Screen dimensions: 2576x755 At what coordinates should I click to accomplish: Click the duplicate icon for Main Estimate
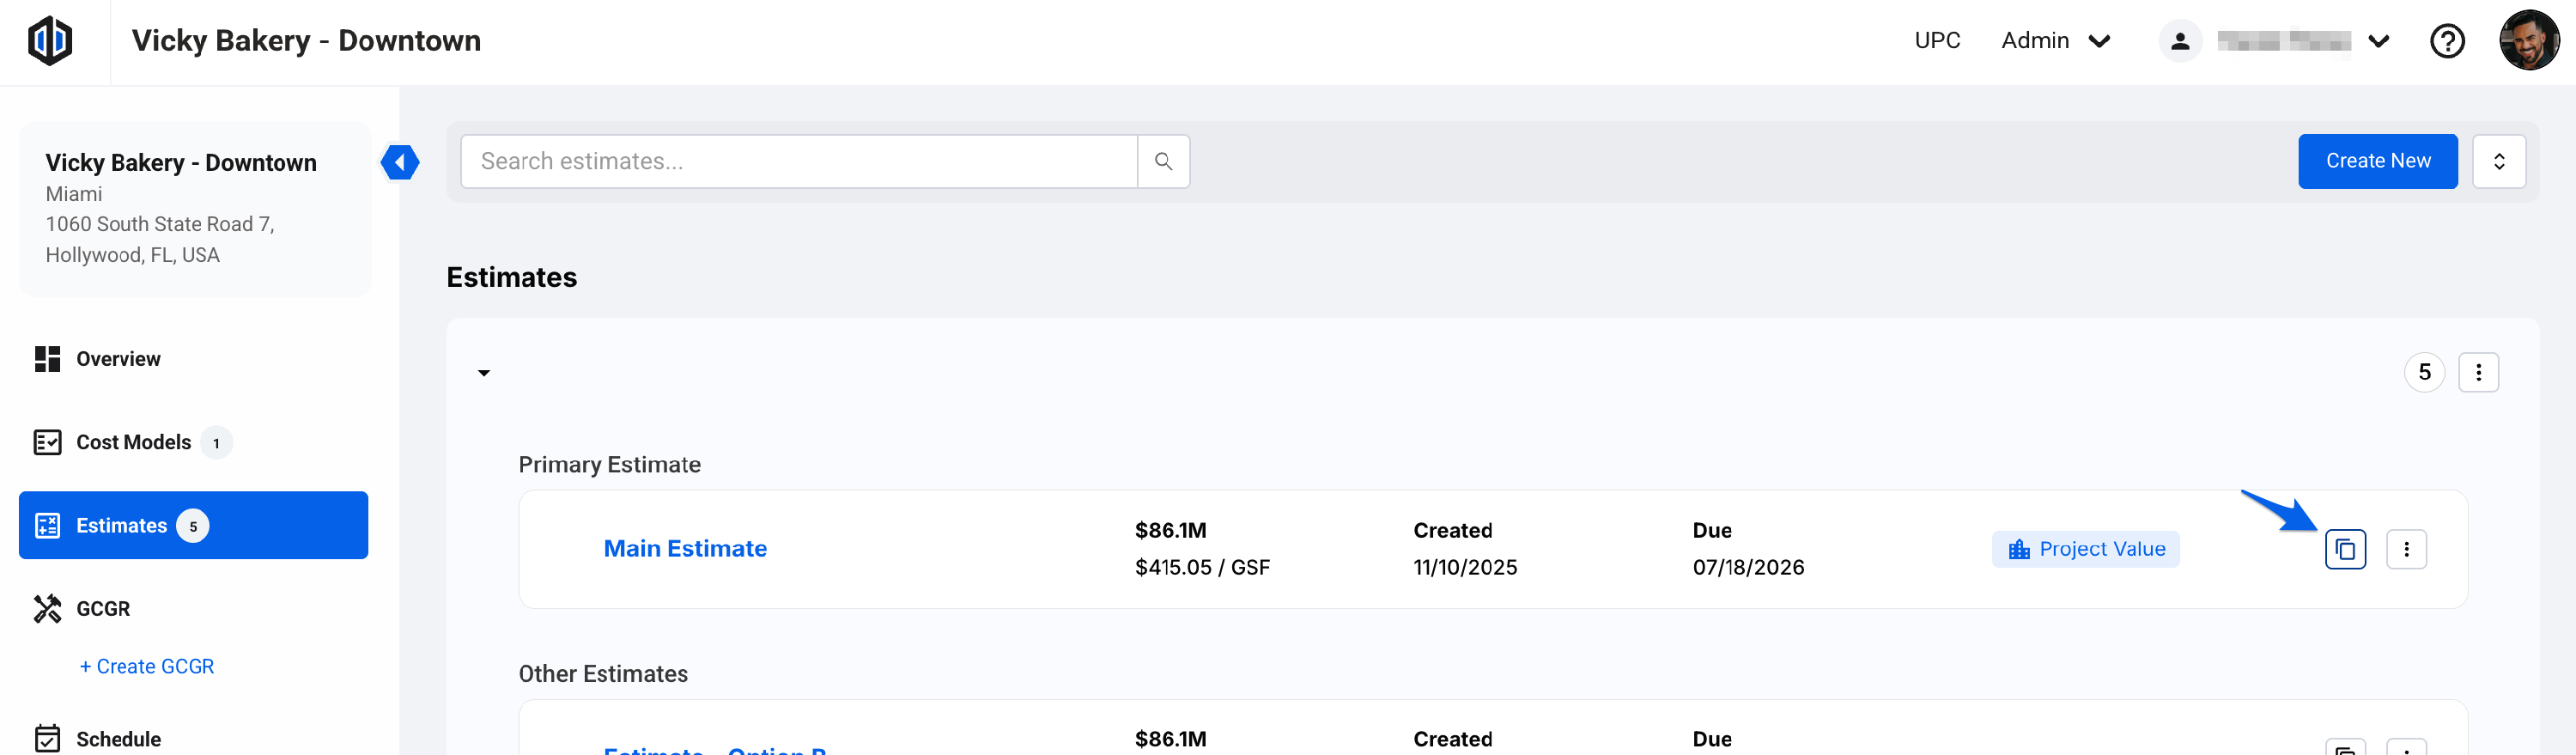2345,549
